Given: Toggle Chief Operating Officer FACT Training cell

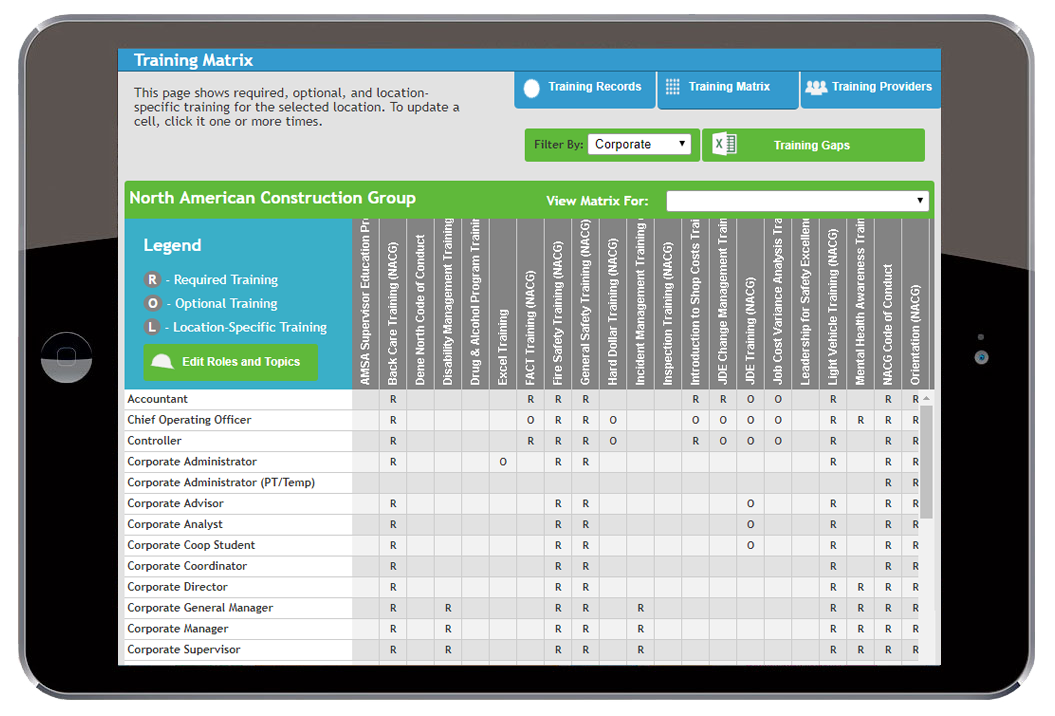Looking at the screenshot, I should pos(530,420).
